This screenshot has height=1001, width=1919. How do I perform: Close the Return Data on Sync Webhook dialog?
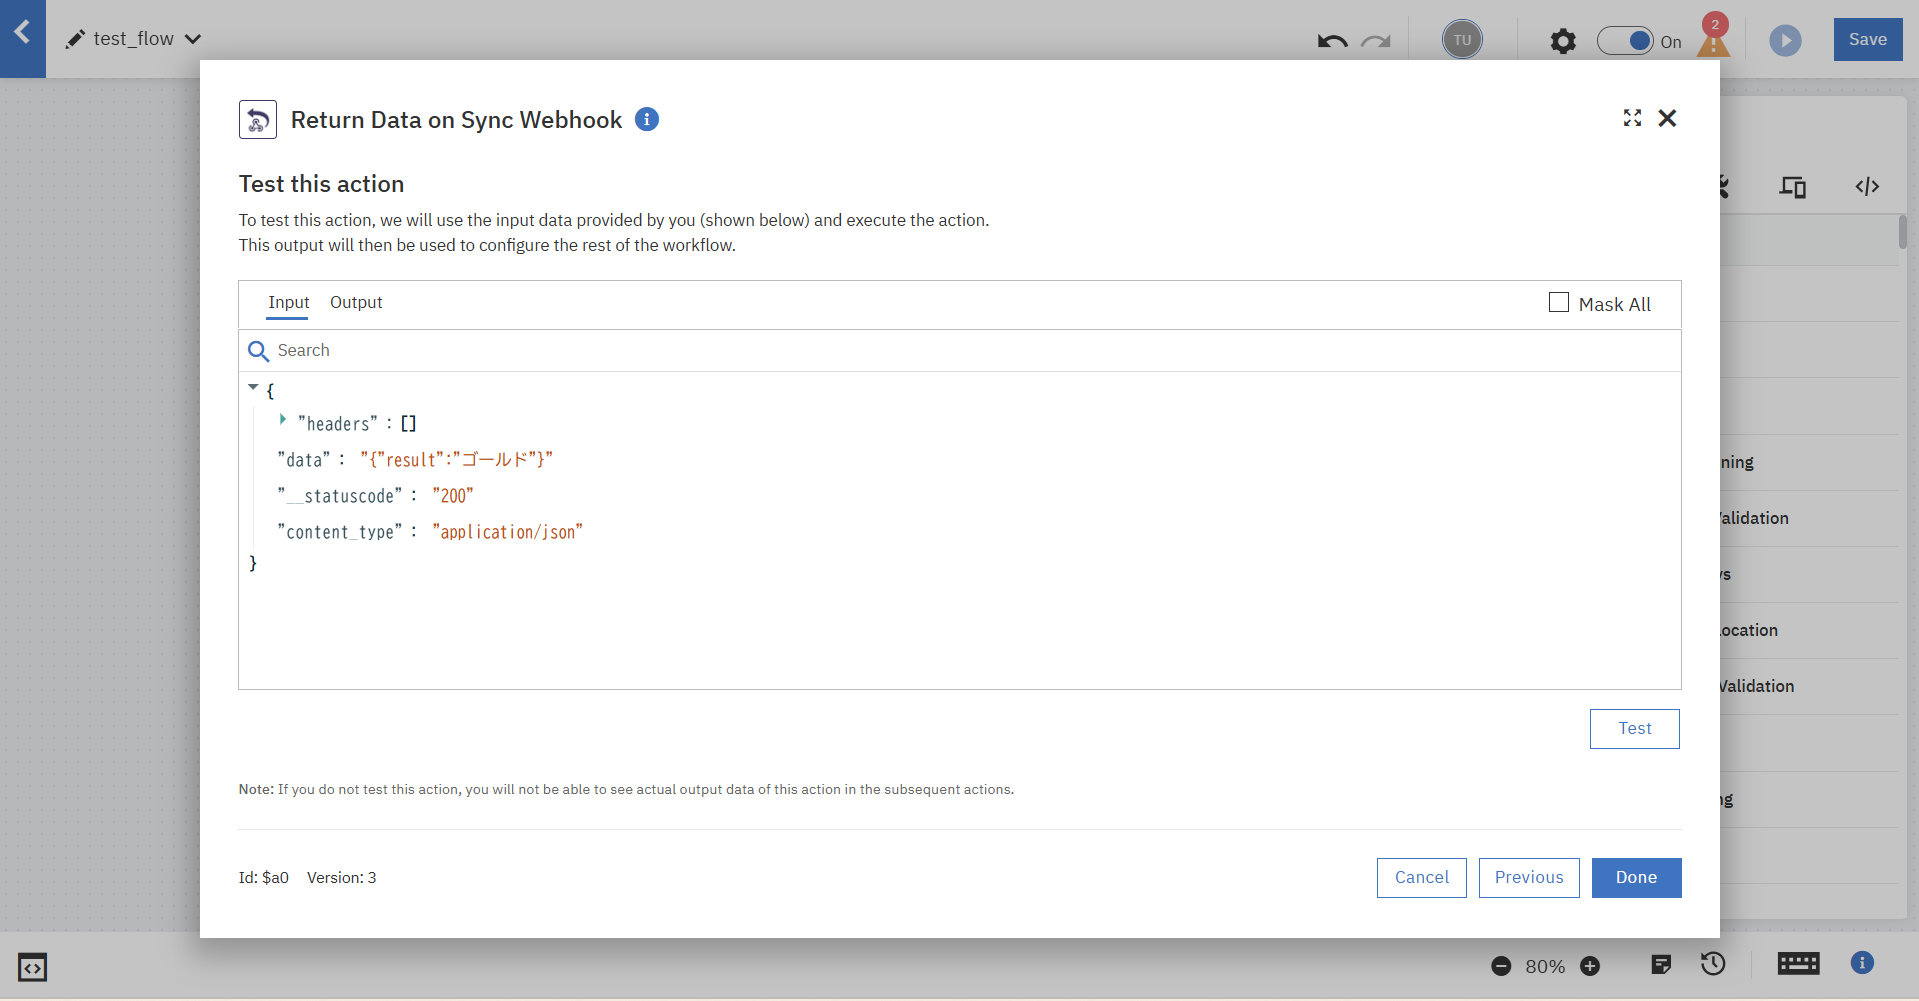[1667, 118]
